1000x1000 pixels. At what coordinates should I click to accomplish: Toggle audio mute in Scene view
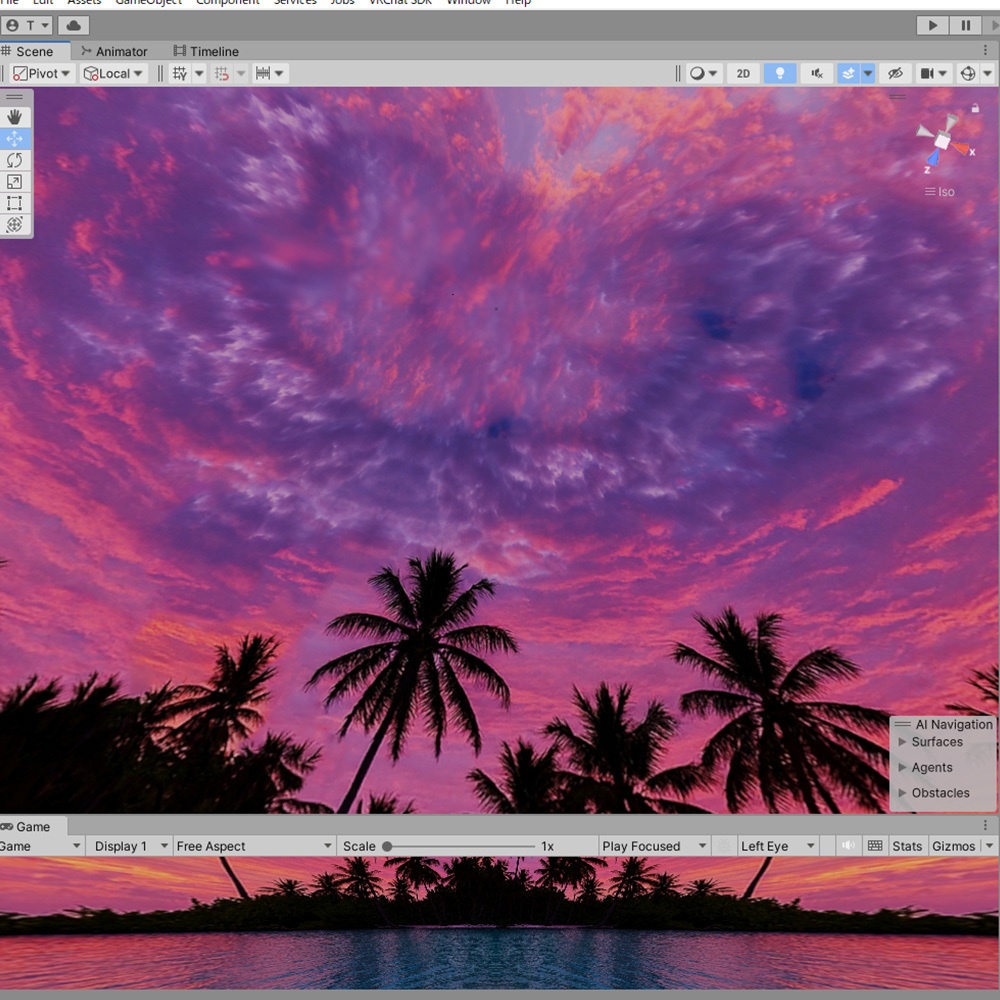click(817, 73)
